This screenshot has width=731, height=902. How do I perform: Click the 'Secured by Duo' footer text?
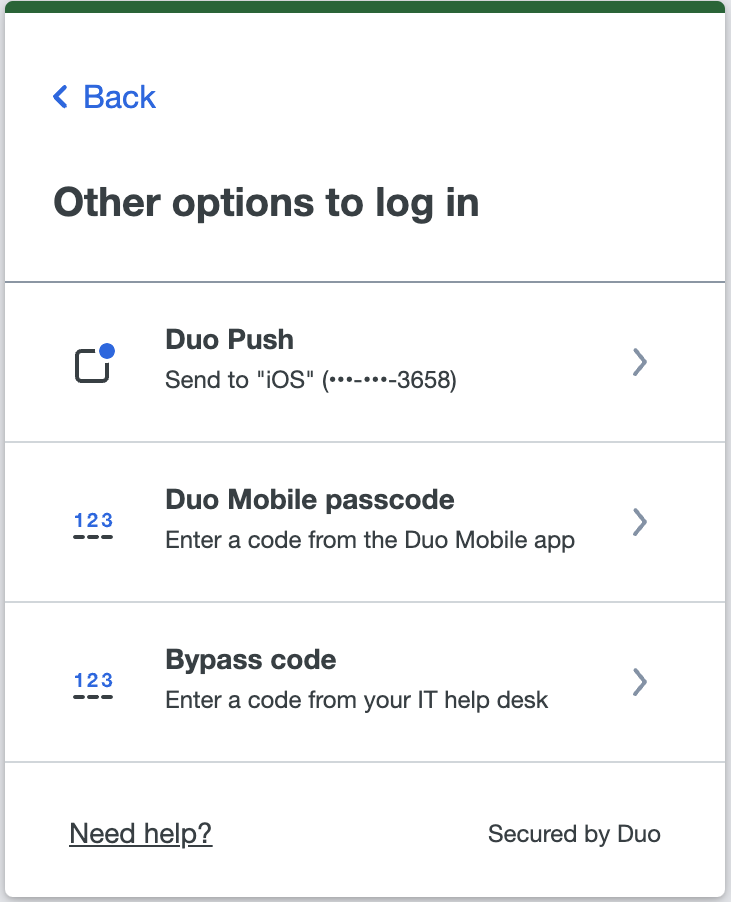pos(573,834)
